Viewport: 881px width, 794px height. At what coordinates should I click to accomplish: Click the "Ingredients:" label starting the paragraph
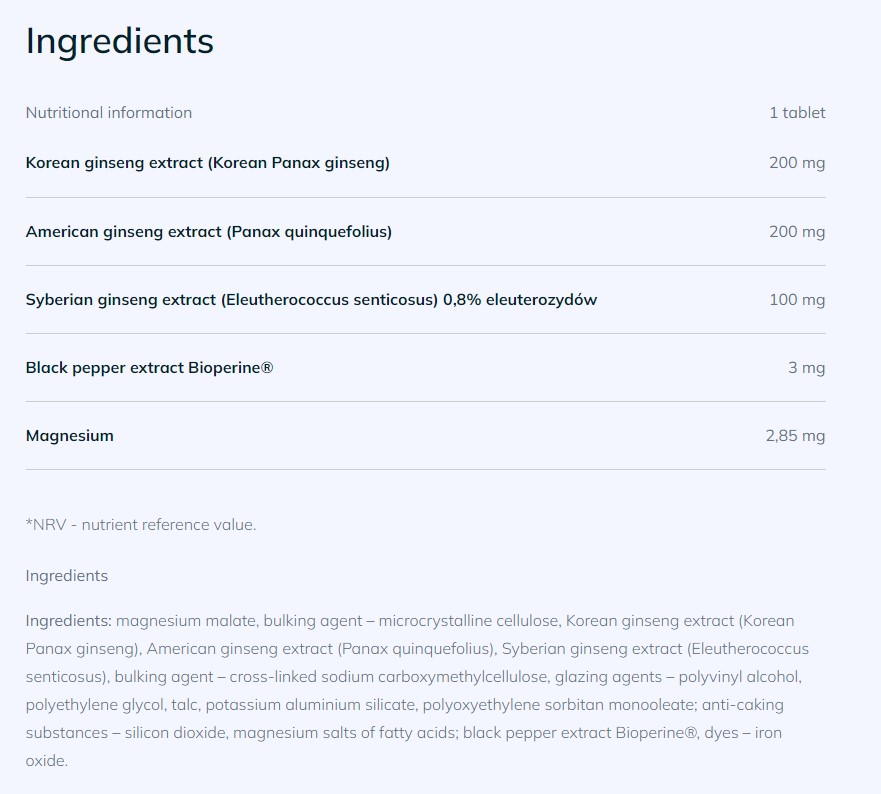[x=69, y=621]
